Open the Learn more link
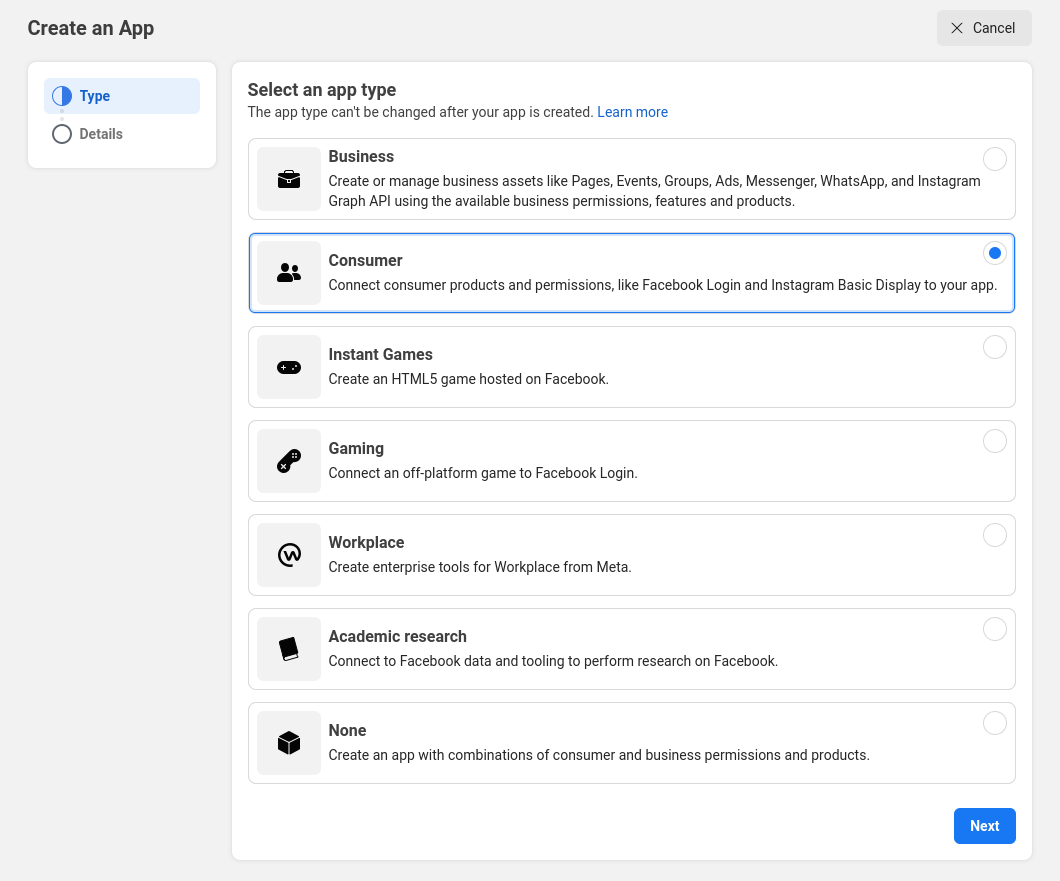1060x881 pixels. 632,112
